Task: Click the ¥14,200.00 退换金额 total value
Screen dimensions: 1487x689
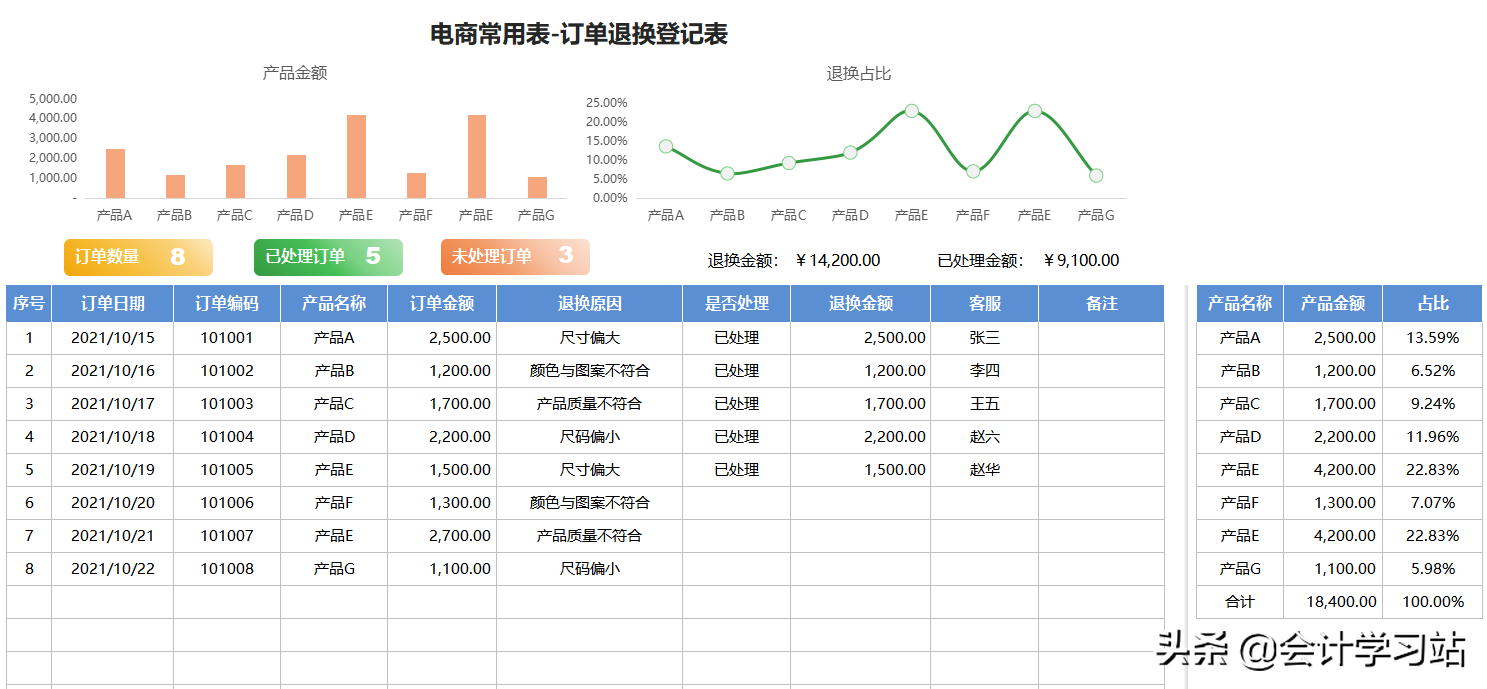Action: 838,260
